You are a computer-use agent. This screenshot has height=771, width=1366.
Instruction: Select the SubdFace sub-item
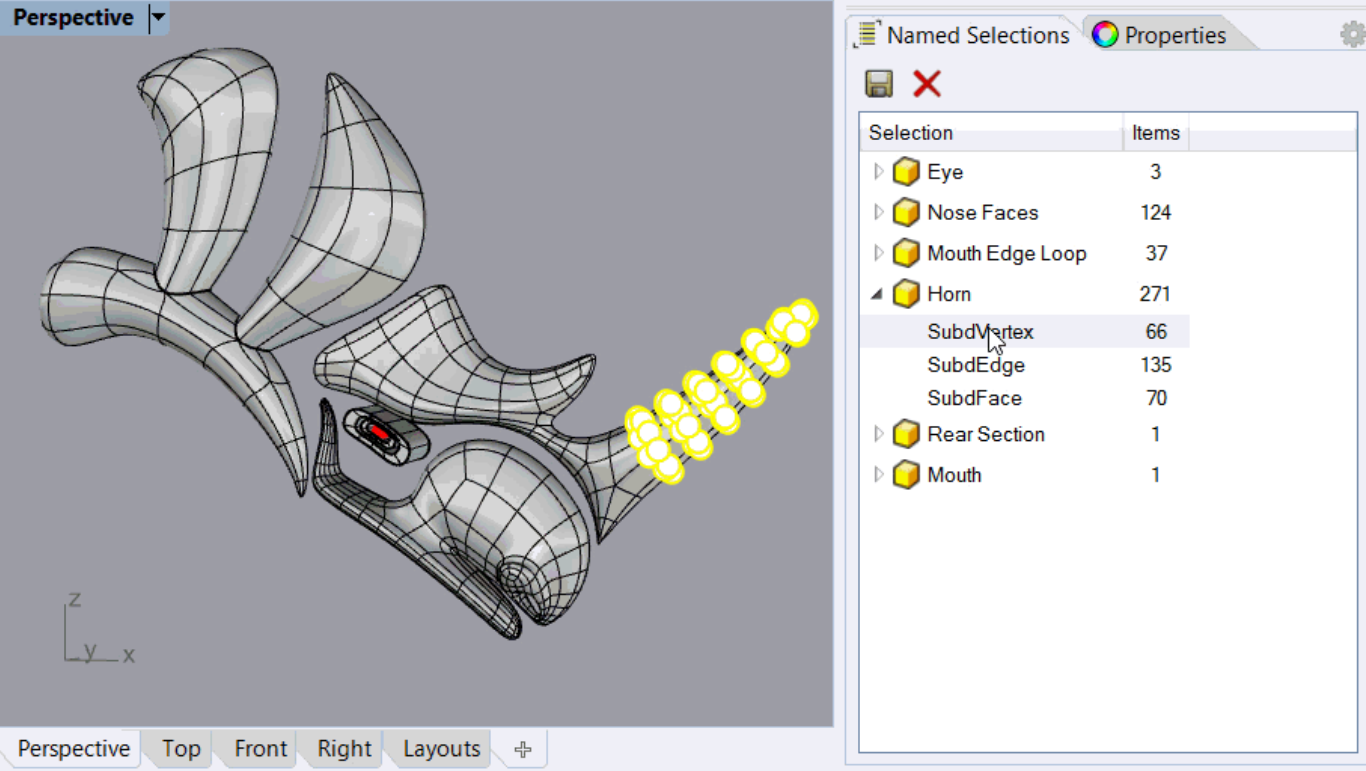974,398
